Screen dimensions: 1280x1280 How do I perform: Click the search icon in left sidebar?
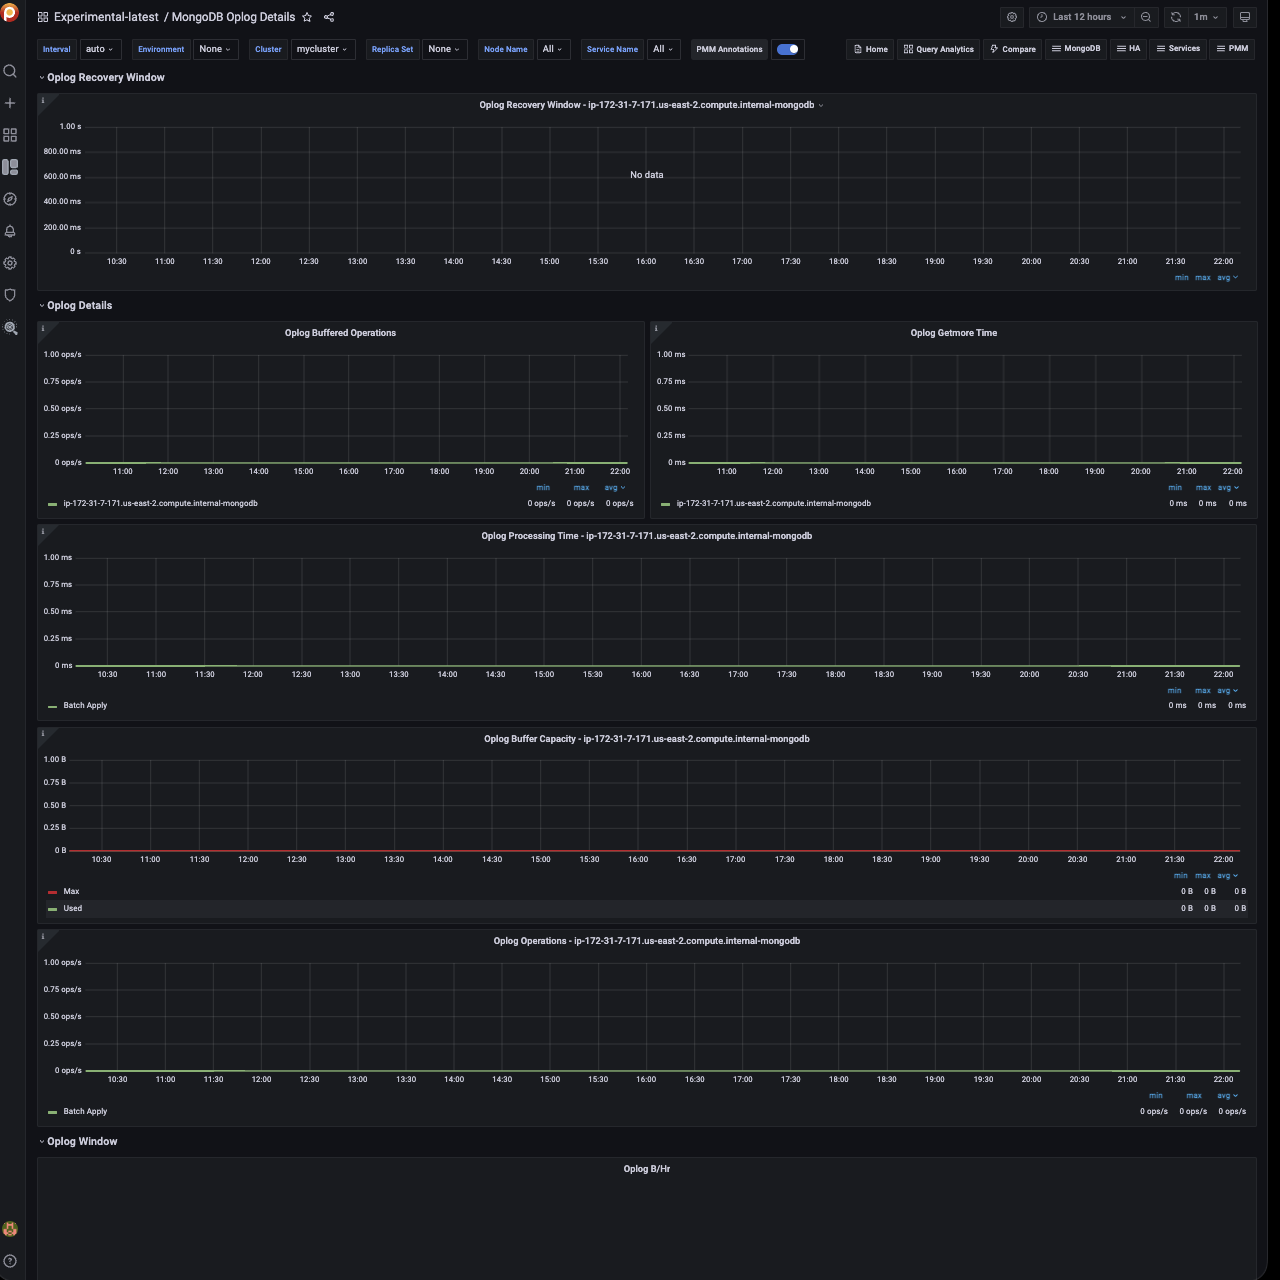click(10, 71)
